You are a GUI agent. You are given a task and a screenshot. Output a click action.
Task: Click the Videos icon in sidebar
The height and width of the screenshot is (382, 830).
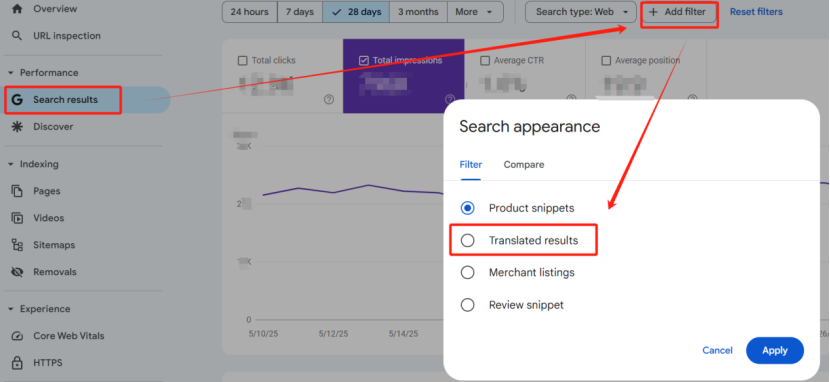[x=17, y=218]
